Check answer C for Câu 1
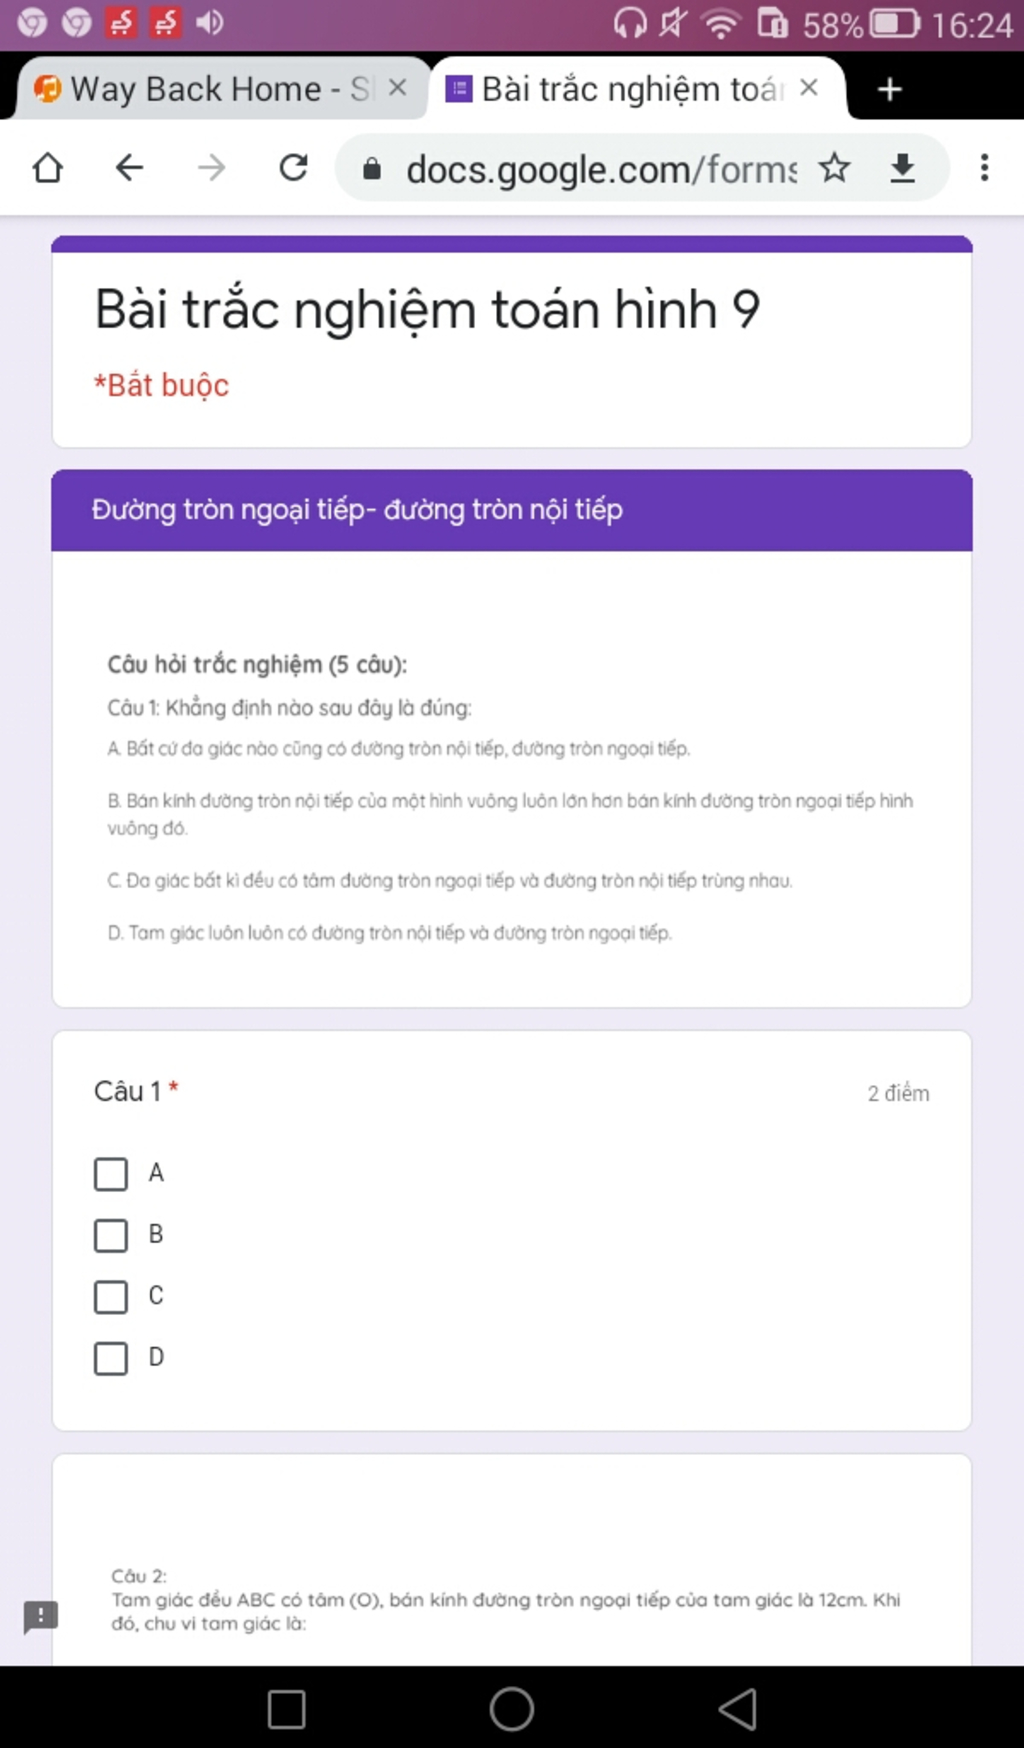1024x1748 pixels. point(111,1297)
